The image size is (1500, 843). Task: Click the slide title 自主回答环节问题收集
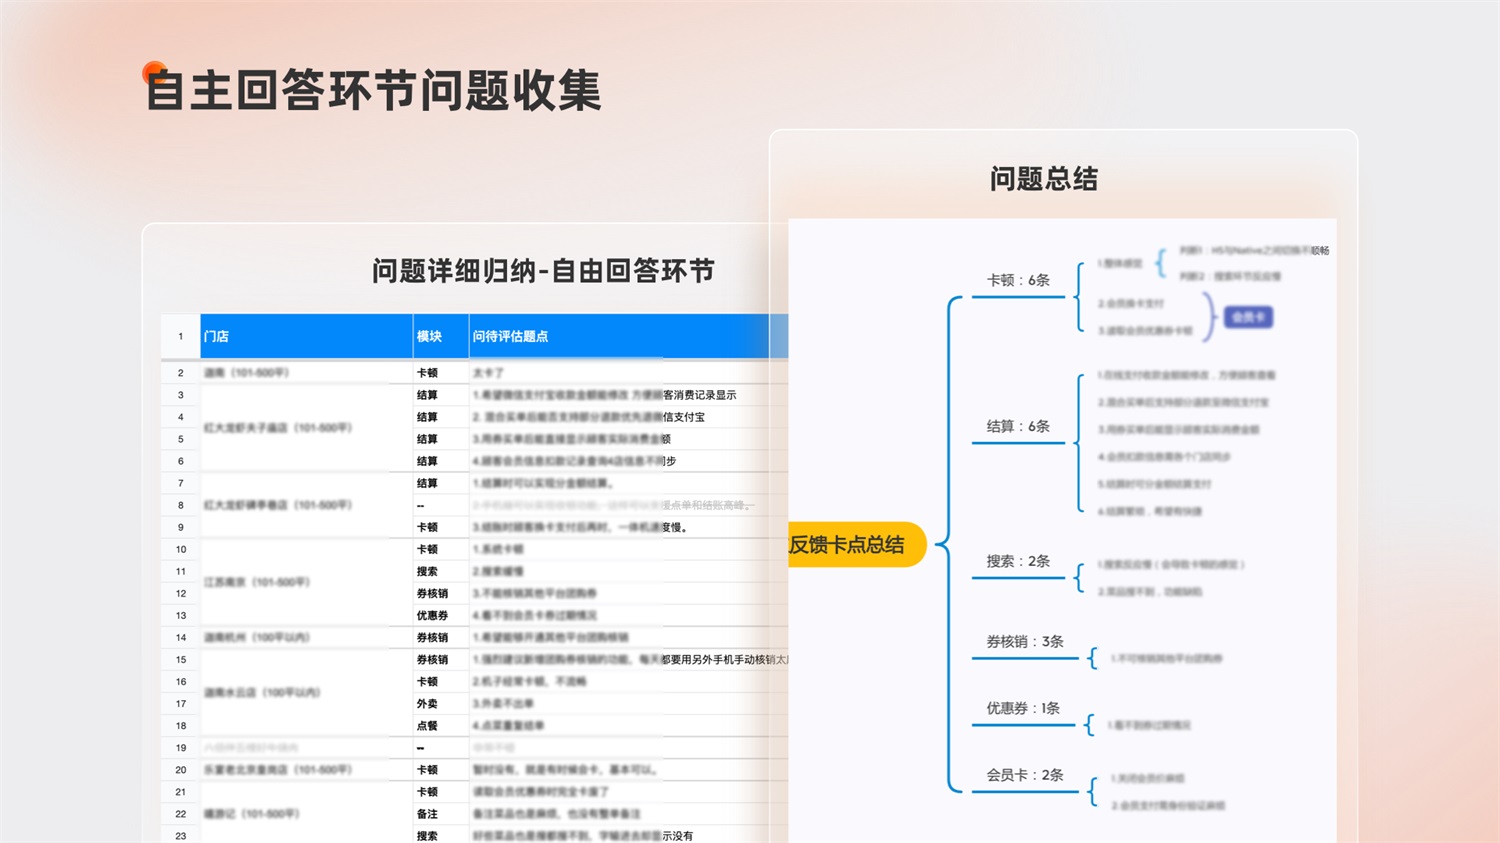point(374,90)
